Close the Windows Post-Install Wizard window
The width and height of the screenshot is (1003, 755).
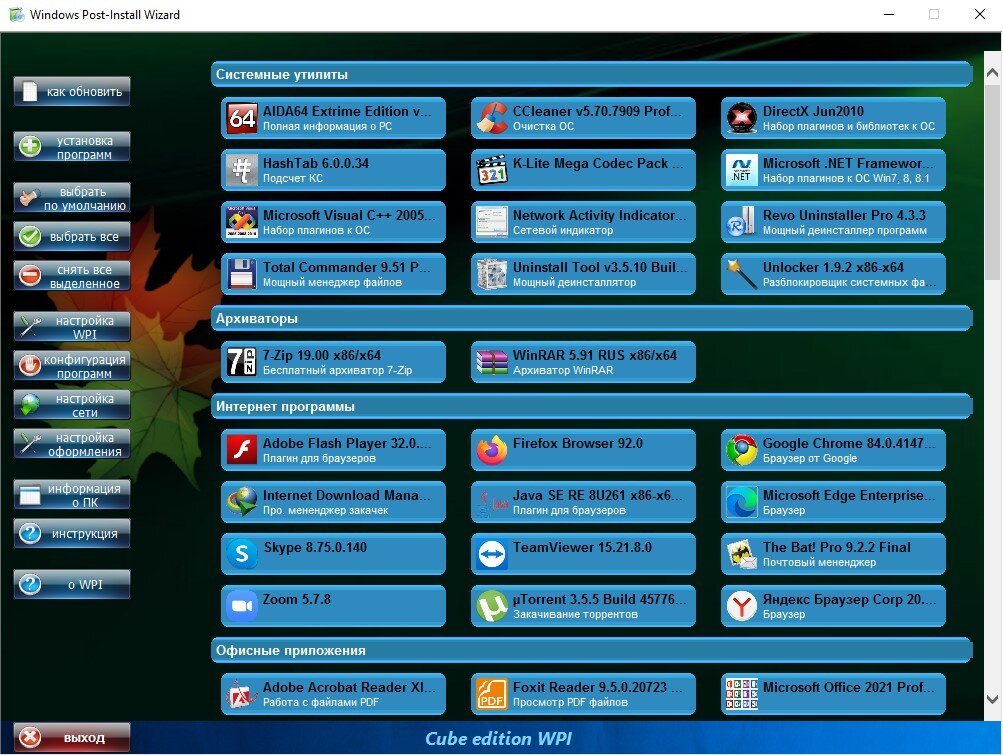979,14
